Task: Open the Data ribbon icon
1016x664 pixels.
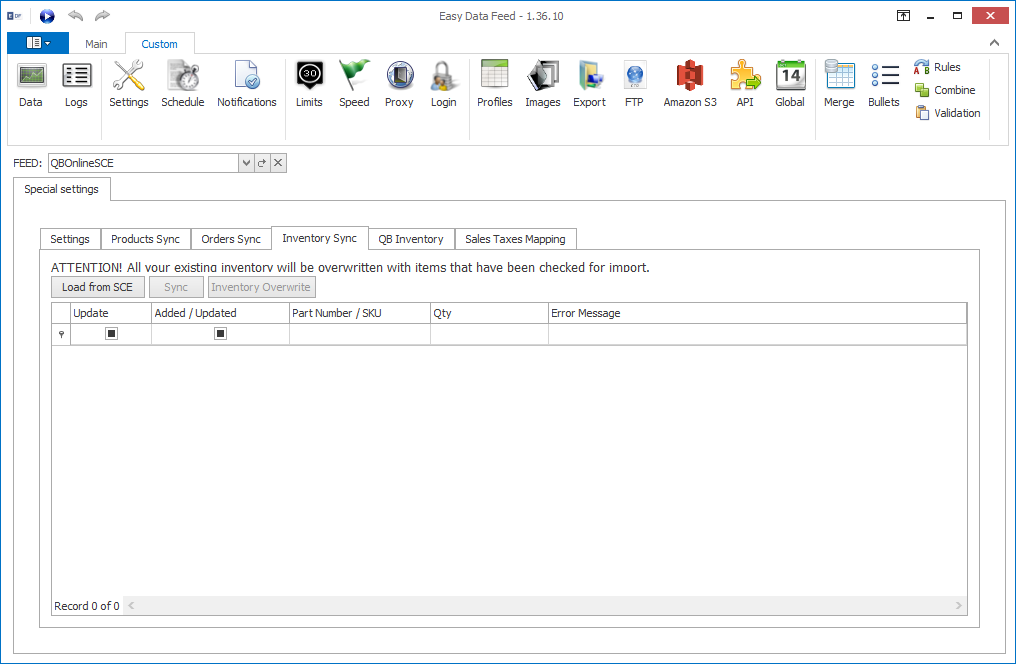Action: pyautogui.click(x=30, y=84)
